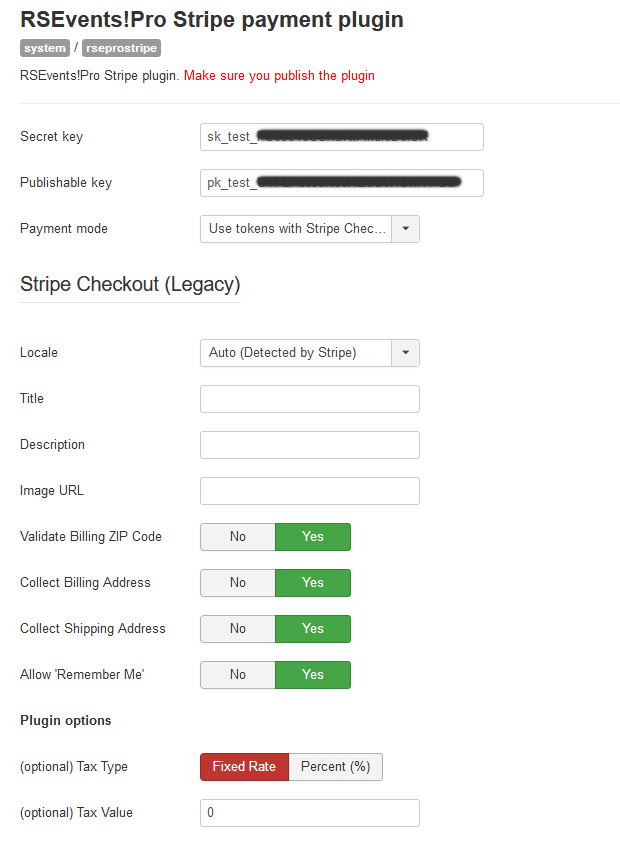Click the Stripe Checkout (Legacy) heading
Viewport: 620px width, 848px height.
[130, 284]
